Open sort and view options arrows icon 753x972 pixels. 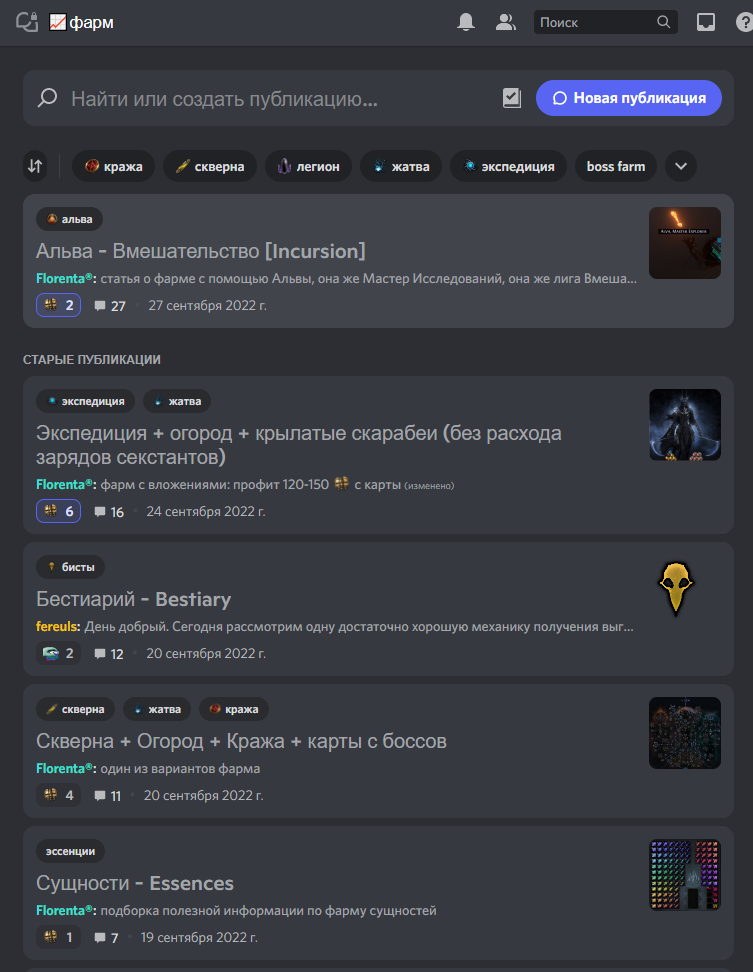click(x=35, y=166)
